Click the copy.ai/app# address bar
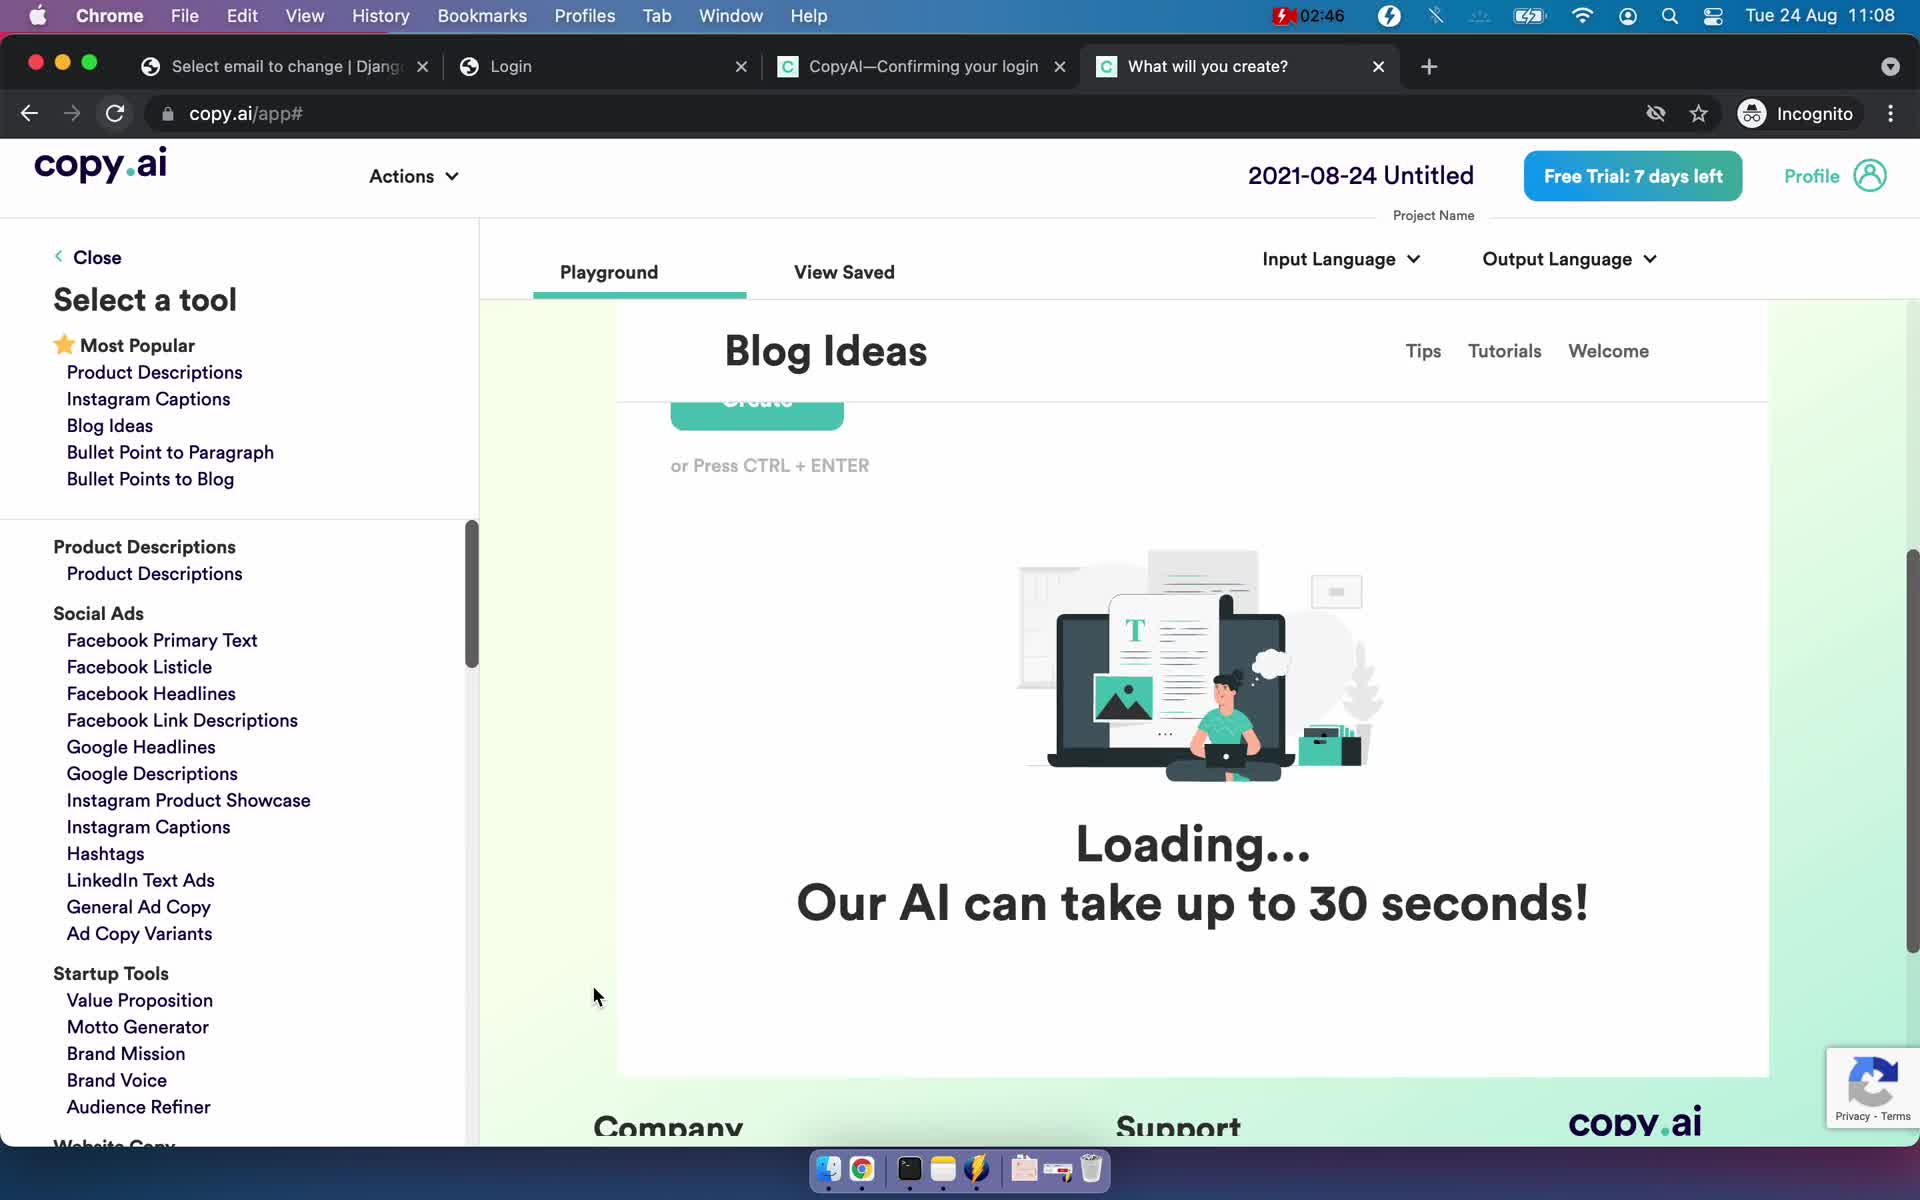The width and height of the screenshot is (1920, 1200). pyautogui.click(x=246, y=114)
